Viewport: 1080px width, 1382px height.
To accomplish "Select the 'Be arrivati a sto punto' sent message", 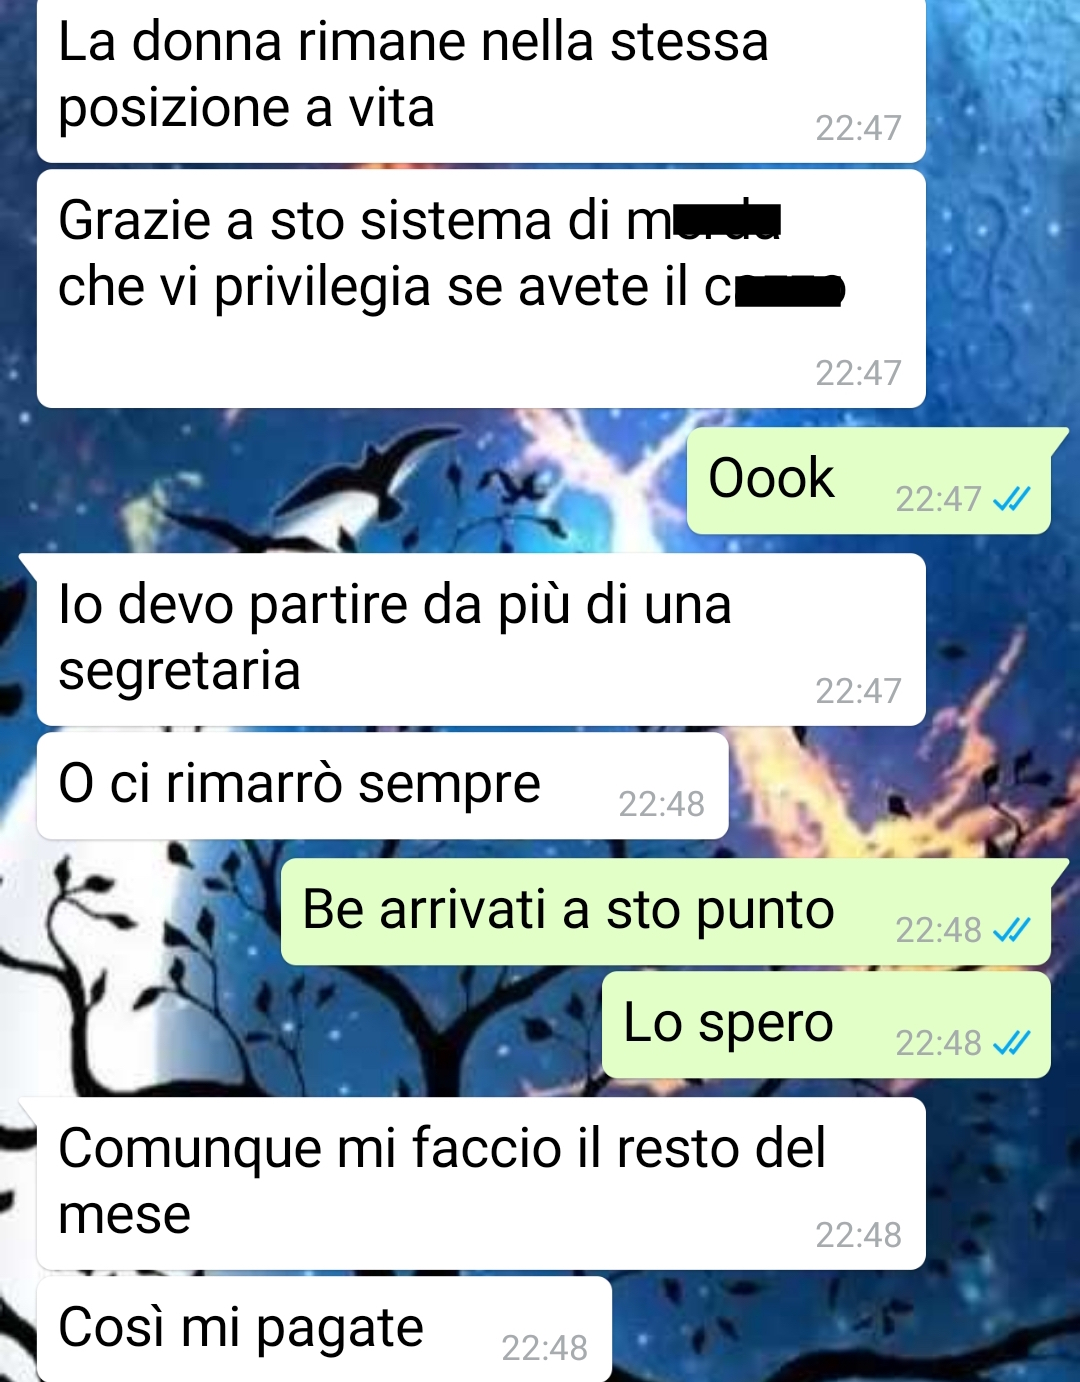I will (666, 912).
